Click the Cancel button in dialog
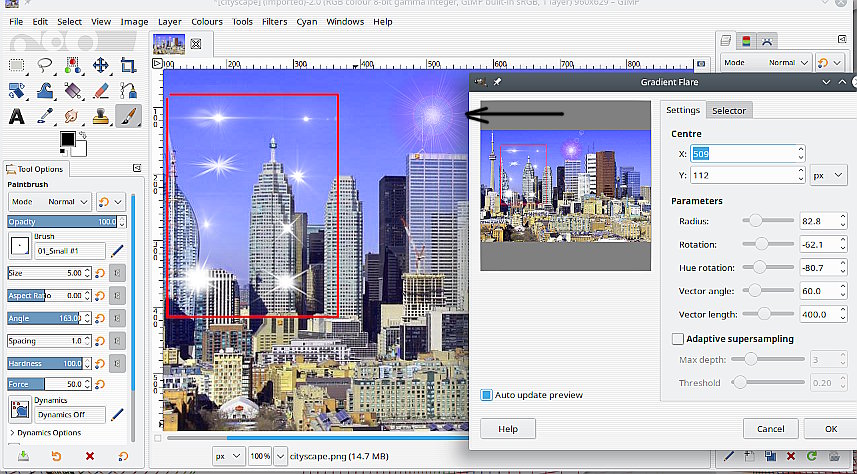 coord(770,429)
